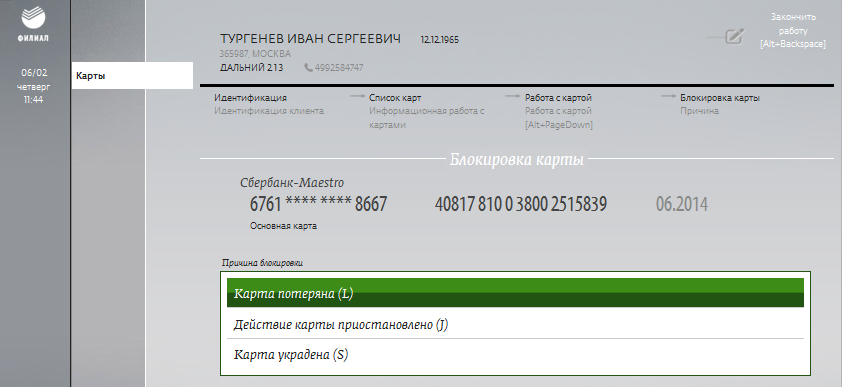The width and height of the screenshot is (842, 387).
Task: Click the Идентификация клиента subtitle
Action: pyautogui.click(x=269, y=111)
